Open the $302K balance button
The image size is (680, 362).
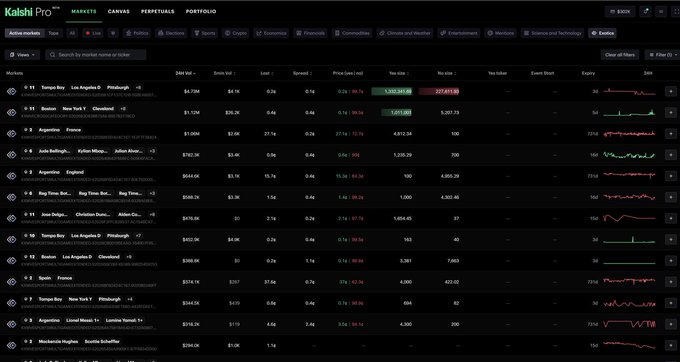coord(620,12)
